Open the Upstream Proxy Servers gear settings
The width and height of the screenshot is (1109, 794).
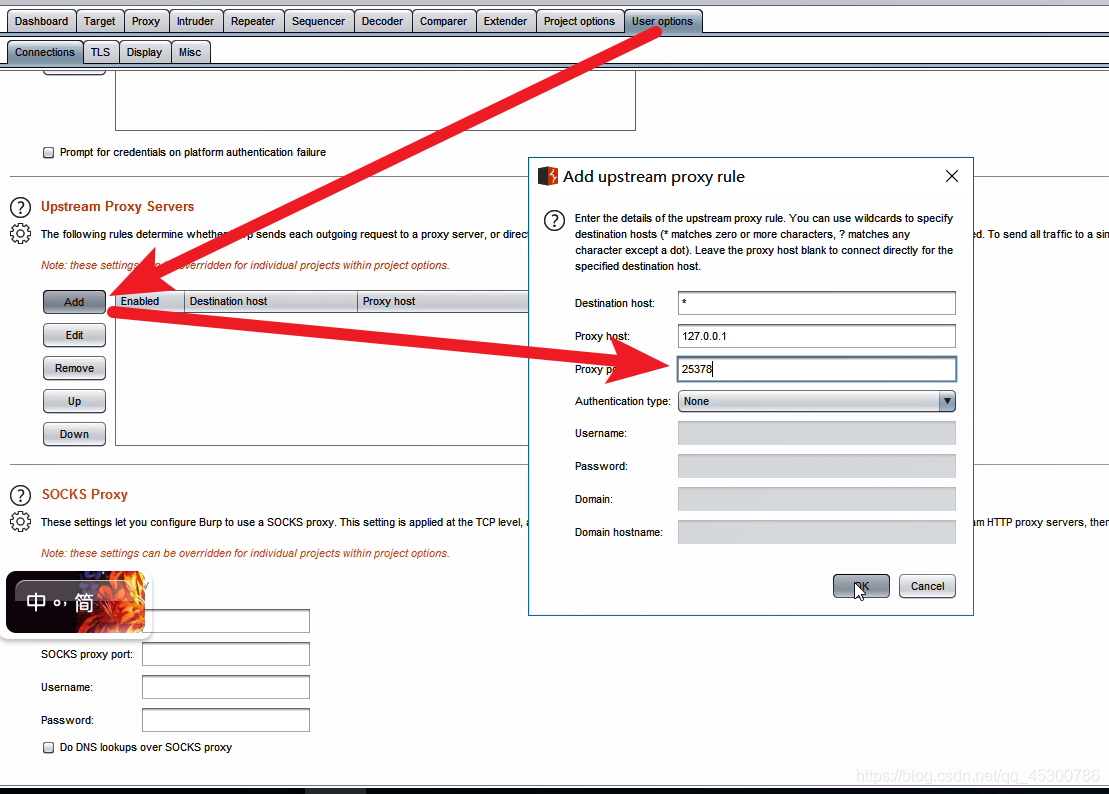(x=20, y=234)
